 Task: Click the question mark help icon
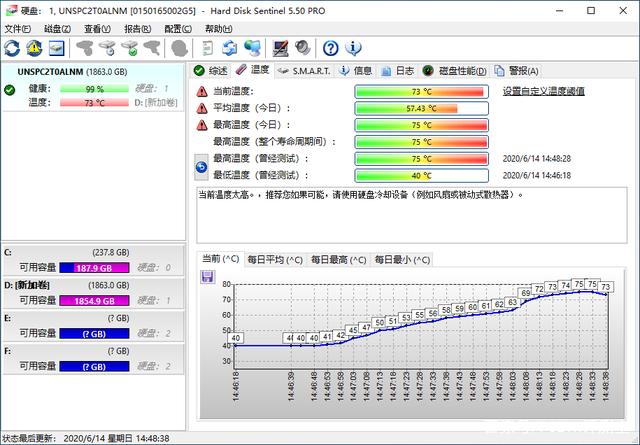pyautogui.click(x=331, y=48)
